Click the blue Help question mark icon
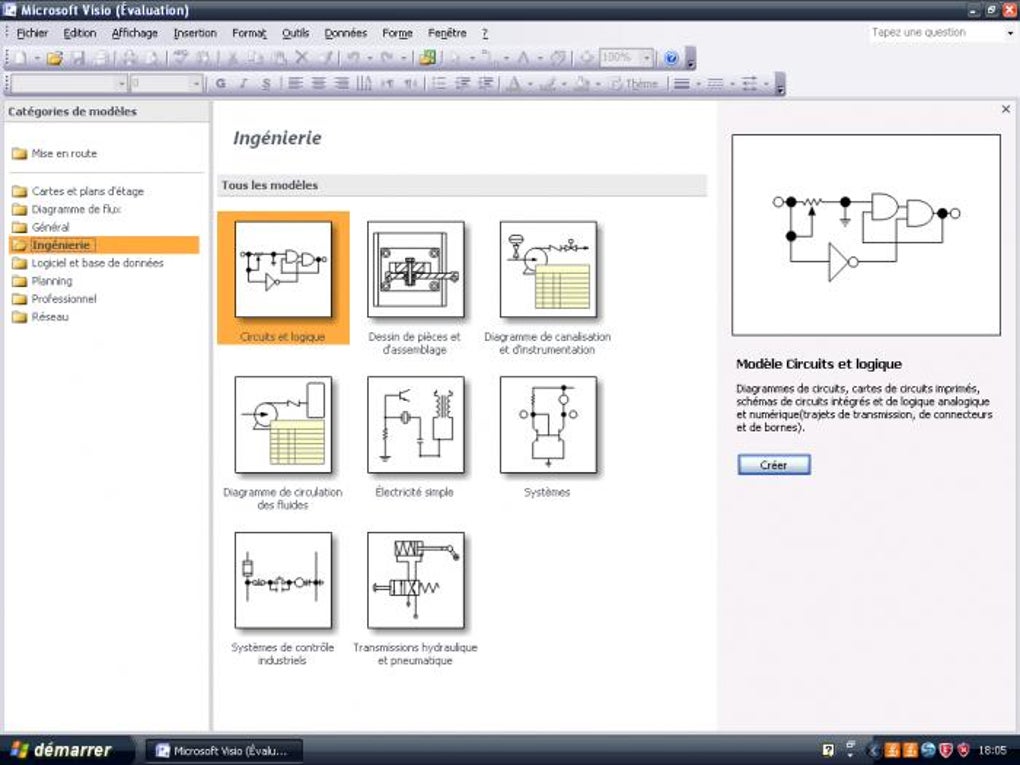Viewport: 1020px width, 765px height. coord(672,59)
